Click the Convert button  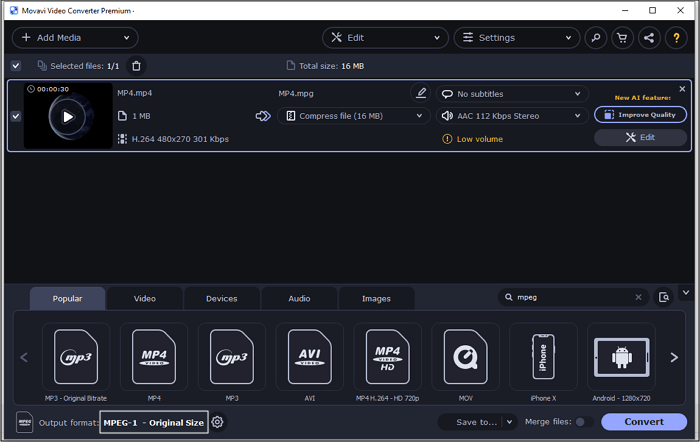pyautogui.click(x=644, y=422)
